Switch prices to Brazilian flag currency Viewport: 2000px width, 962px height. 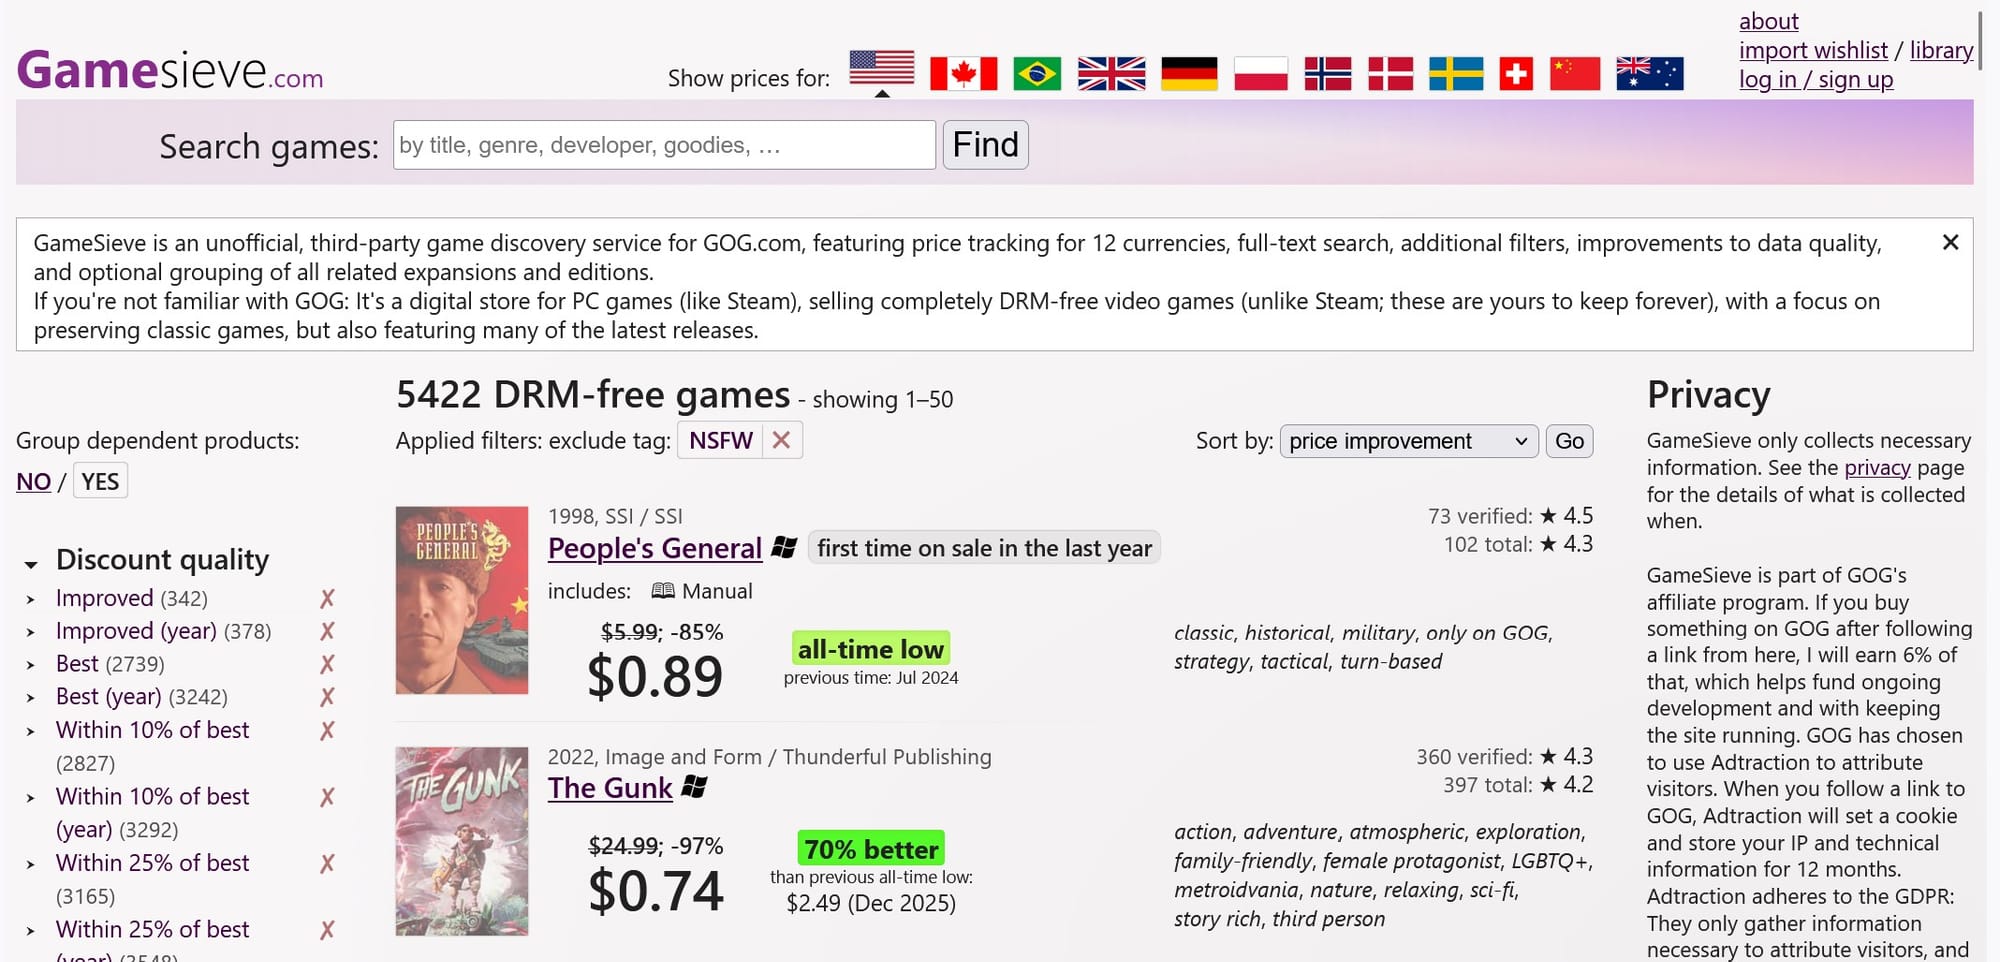[x=1037, y=73]
